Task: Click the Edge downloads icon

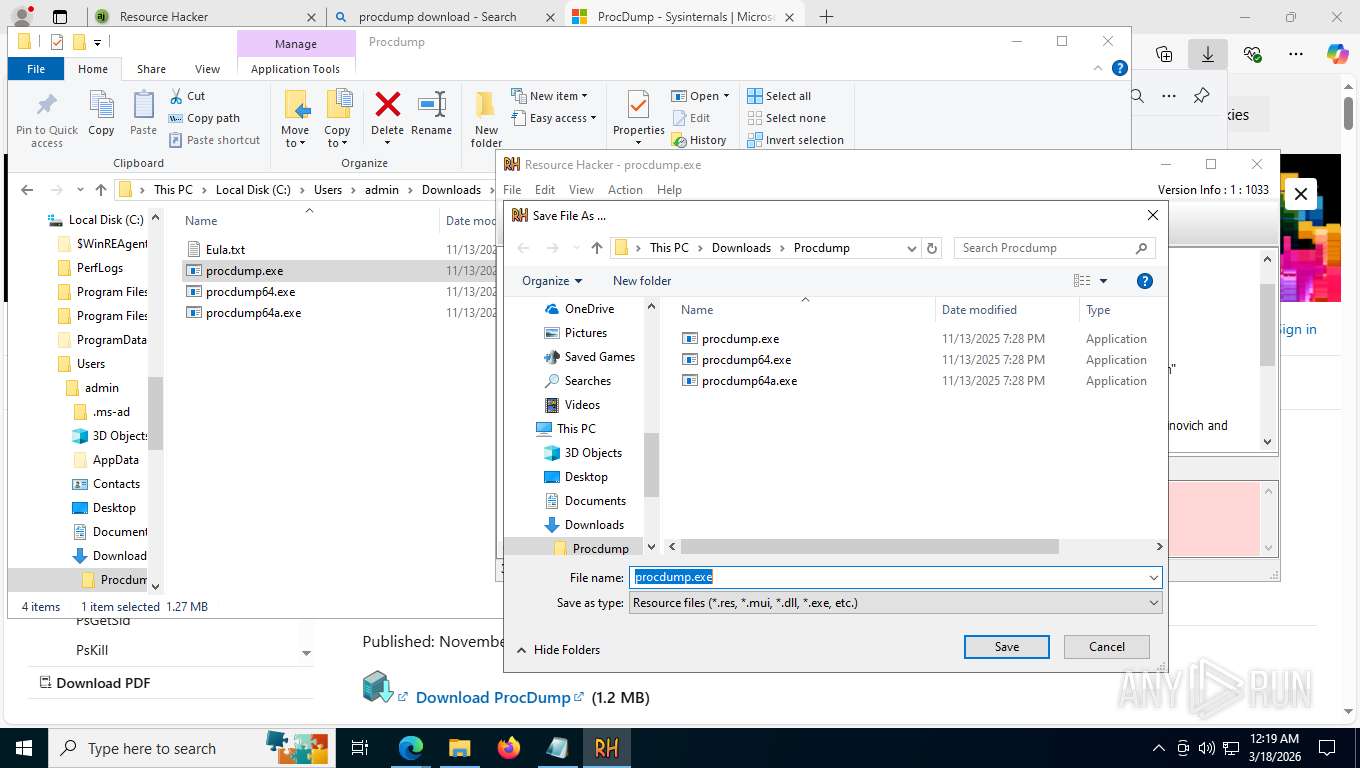Action: (1207, 54)
